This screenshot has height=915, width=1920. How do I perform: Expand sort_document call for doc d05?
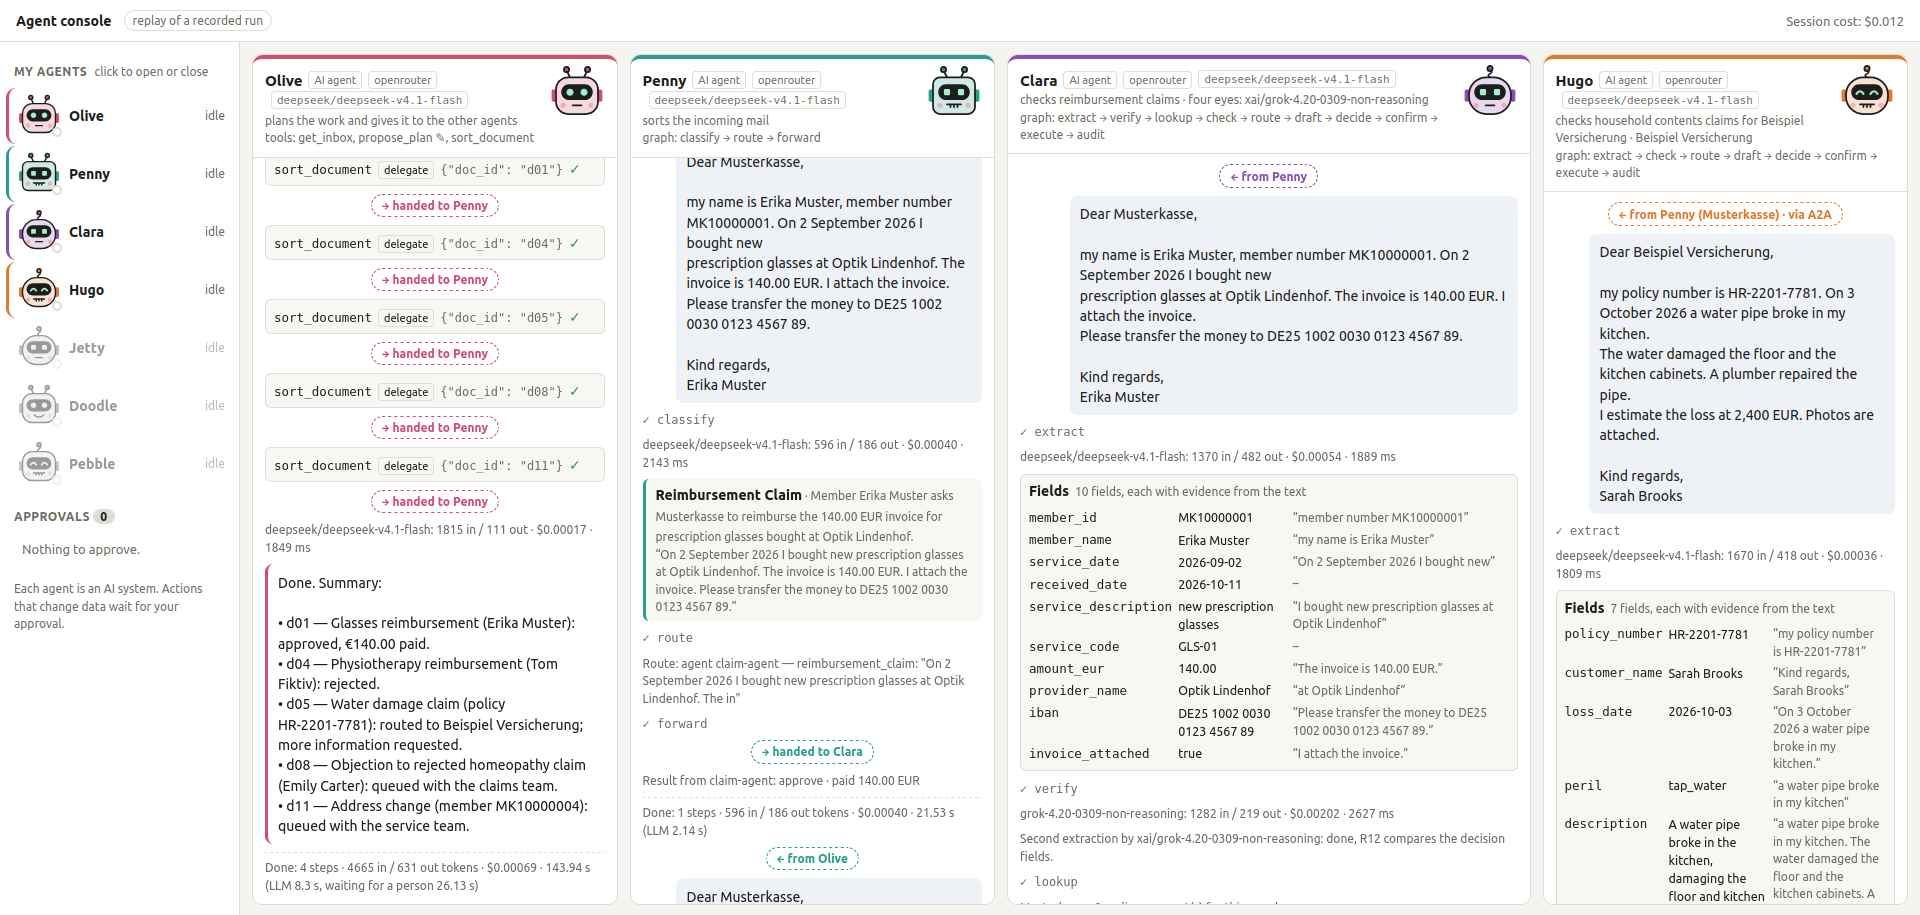pyautogui.click(x=434, y=317)
